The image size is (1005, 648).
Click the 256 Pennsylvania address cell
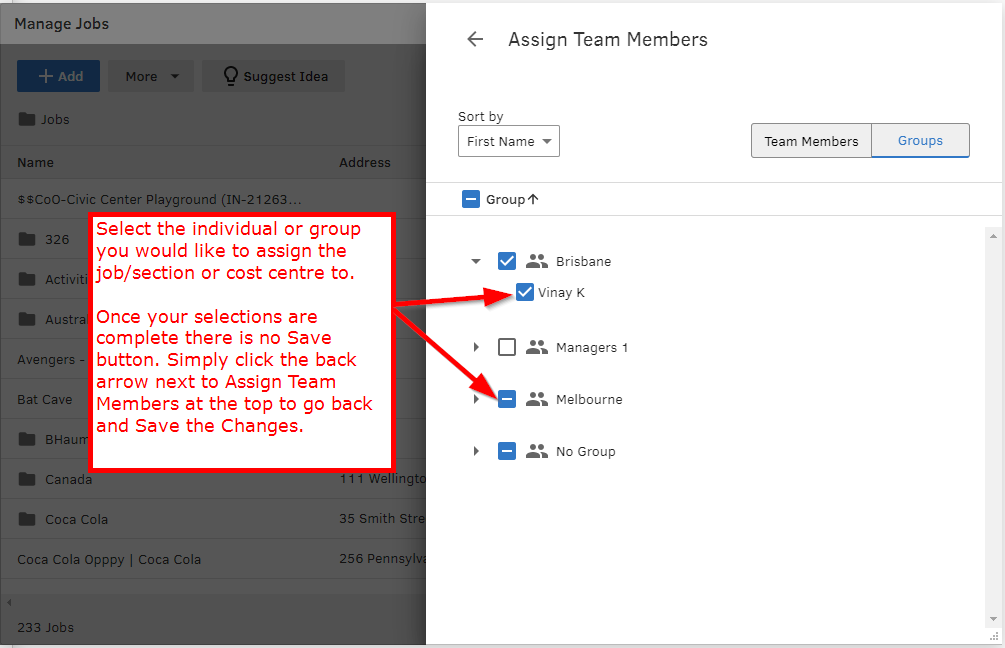pyautogui.click(x=382, y=559)
